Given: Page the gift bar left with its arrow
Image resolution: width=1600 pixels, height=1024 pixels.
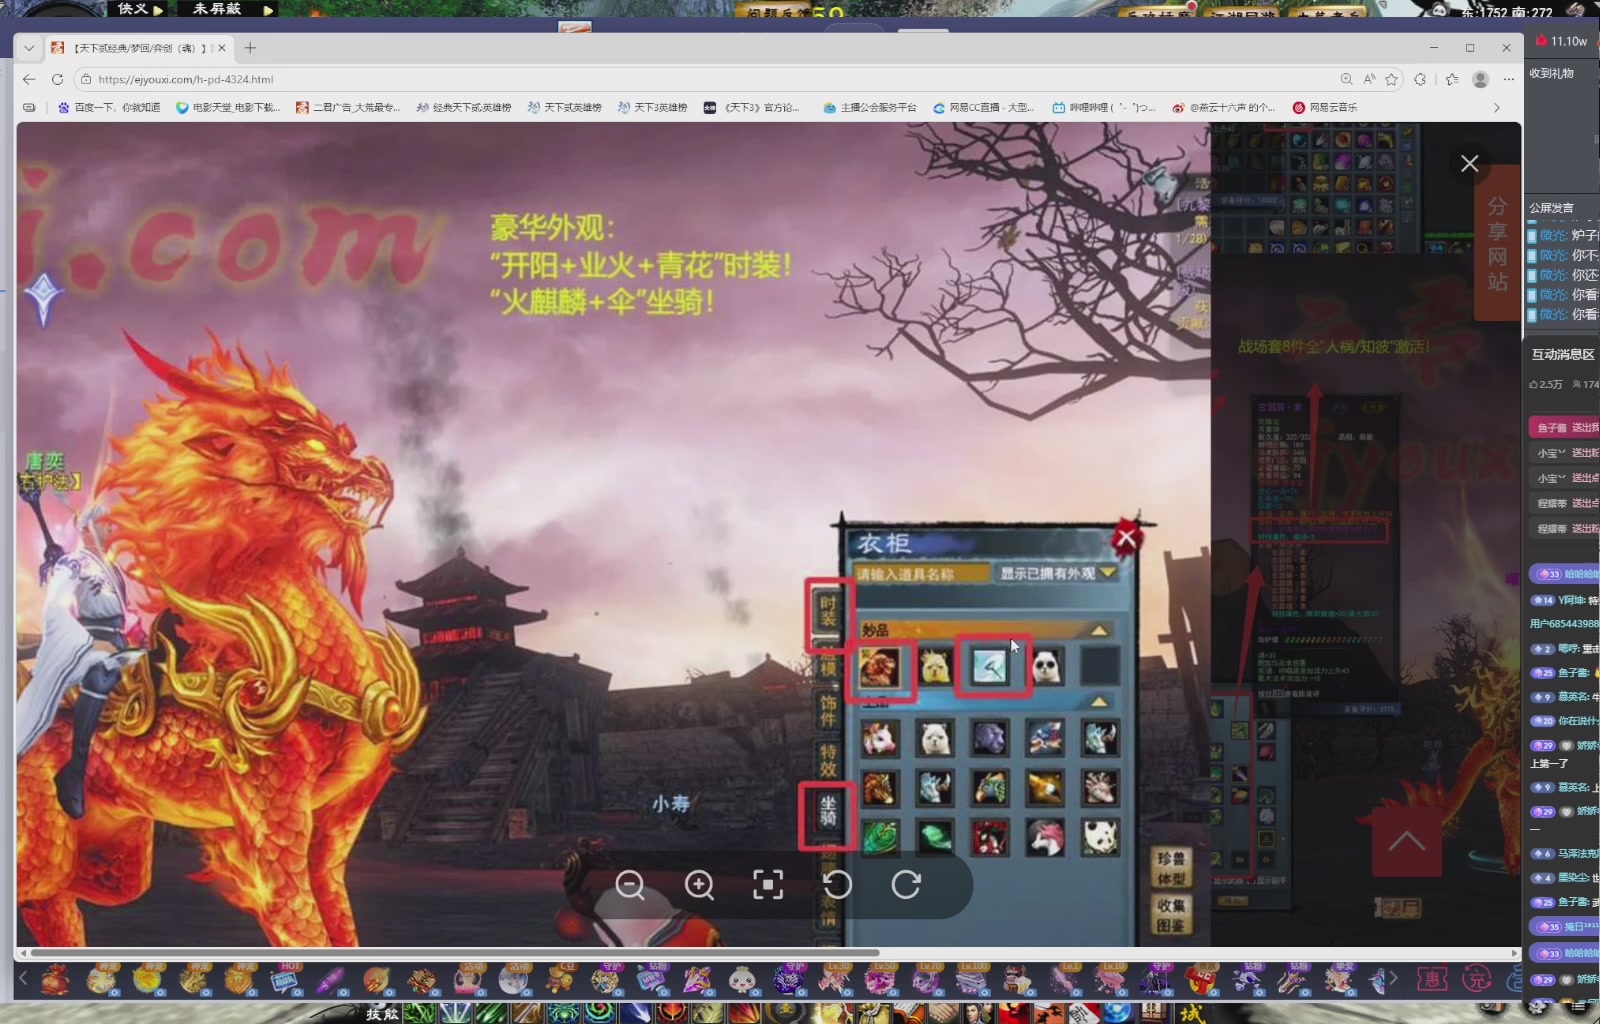Looking at the screenshot, I should [x=23, y=978].
